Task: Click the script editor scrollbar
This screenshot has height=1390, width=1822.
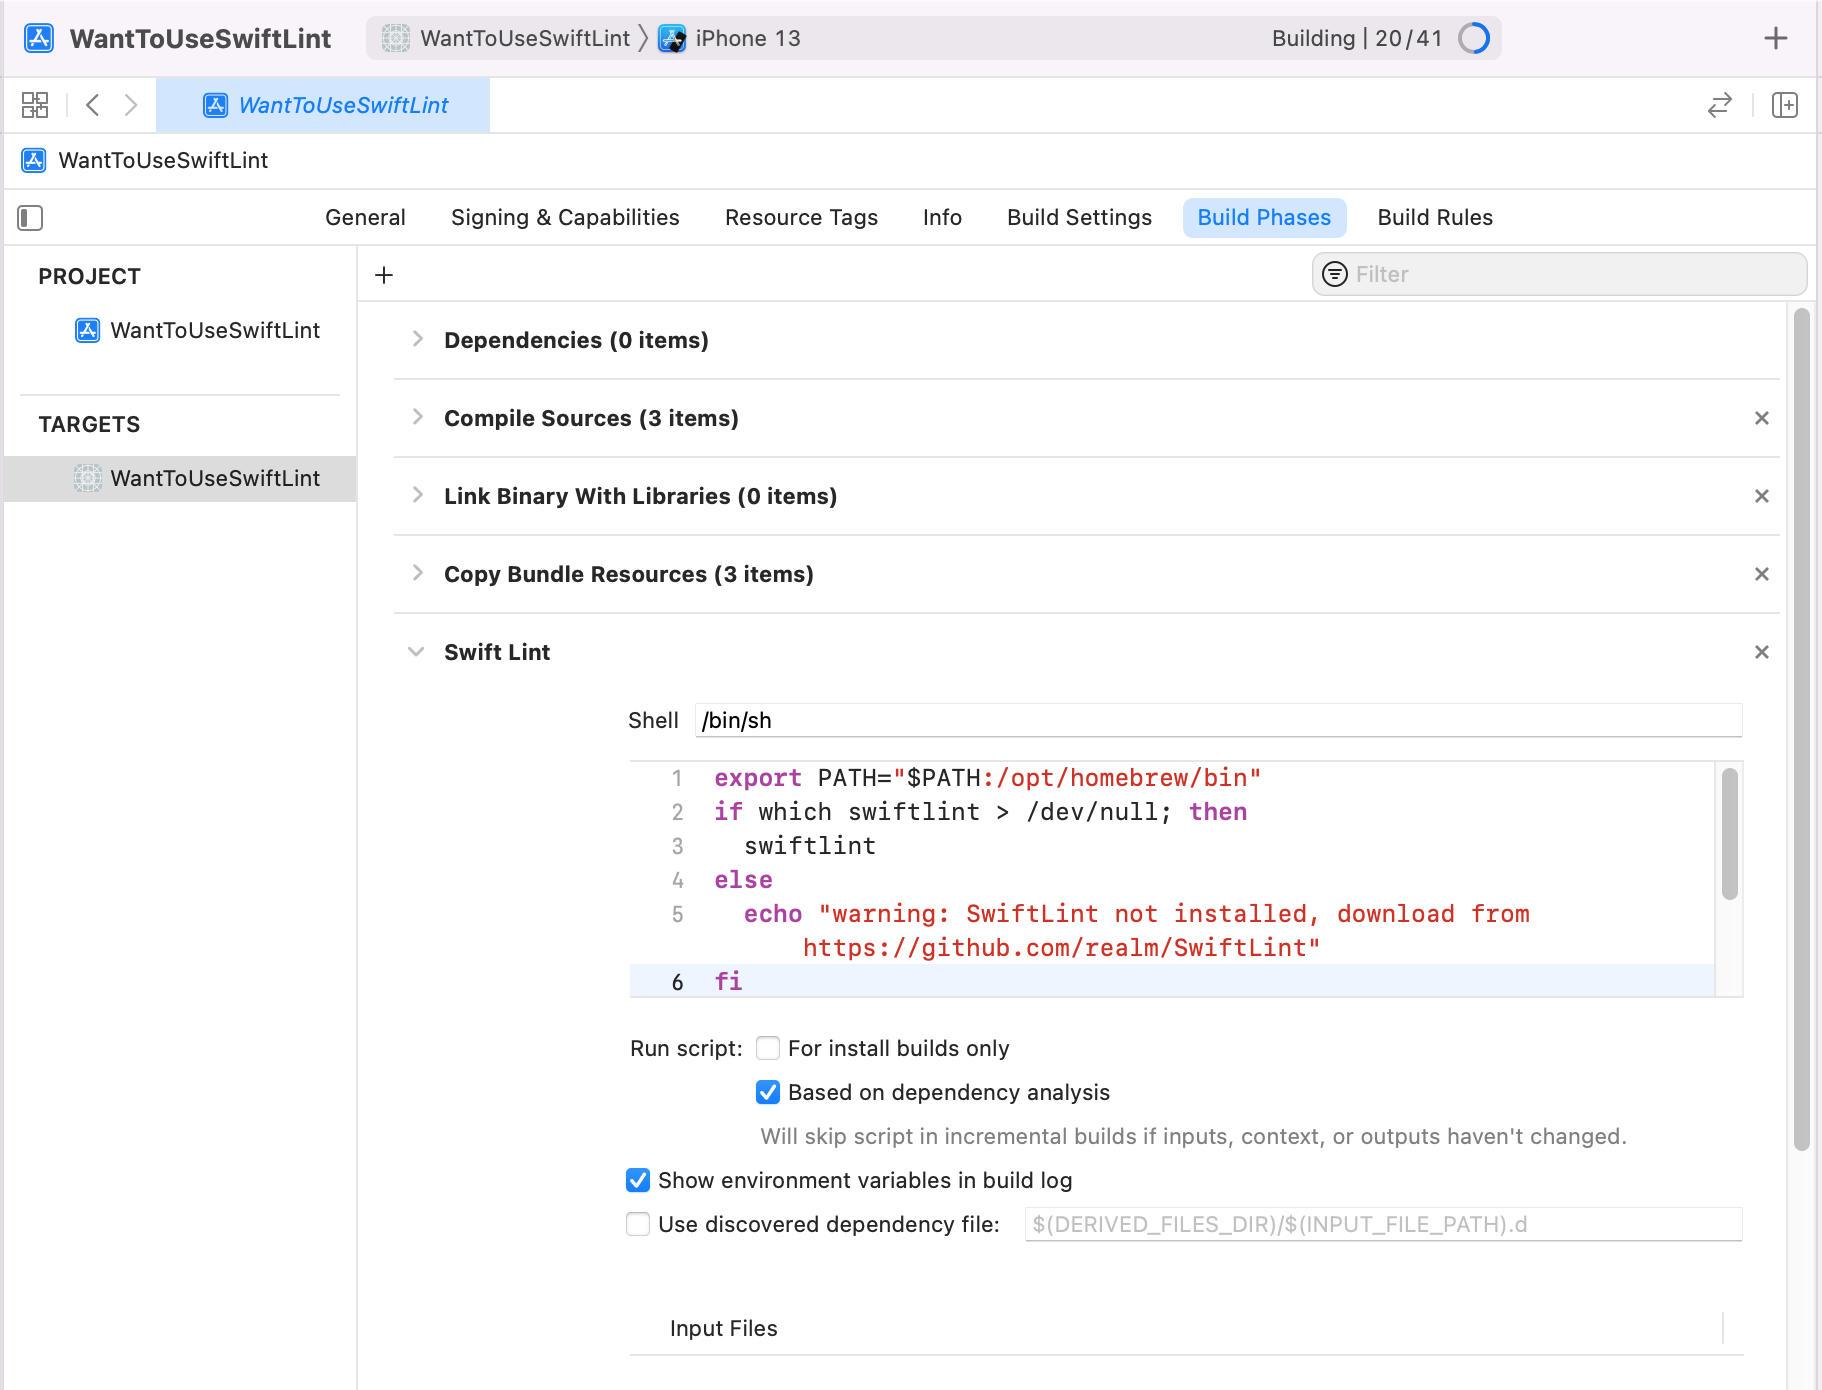Action: click(1729, 833)
